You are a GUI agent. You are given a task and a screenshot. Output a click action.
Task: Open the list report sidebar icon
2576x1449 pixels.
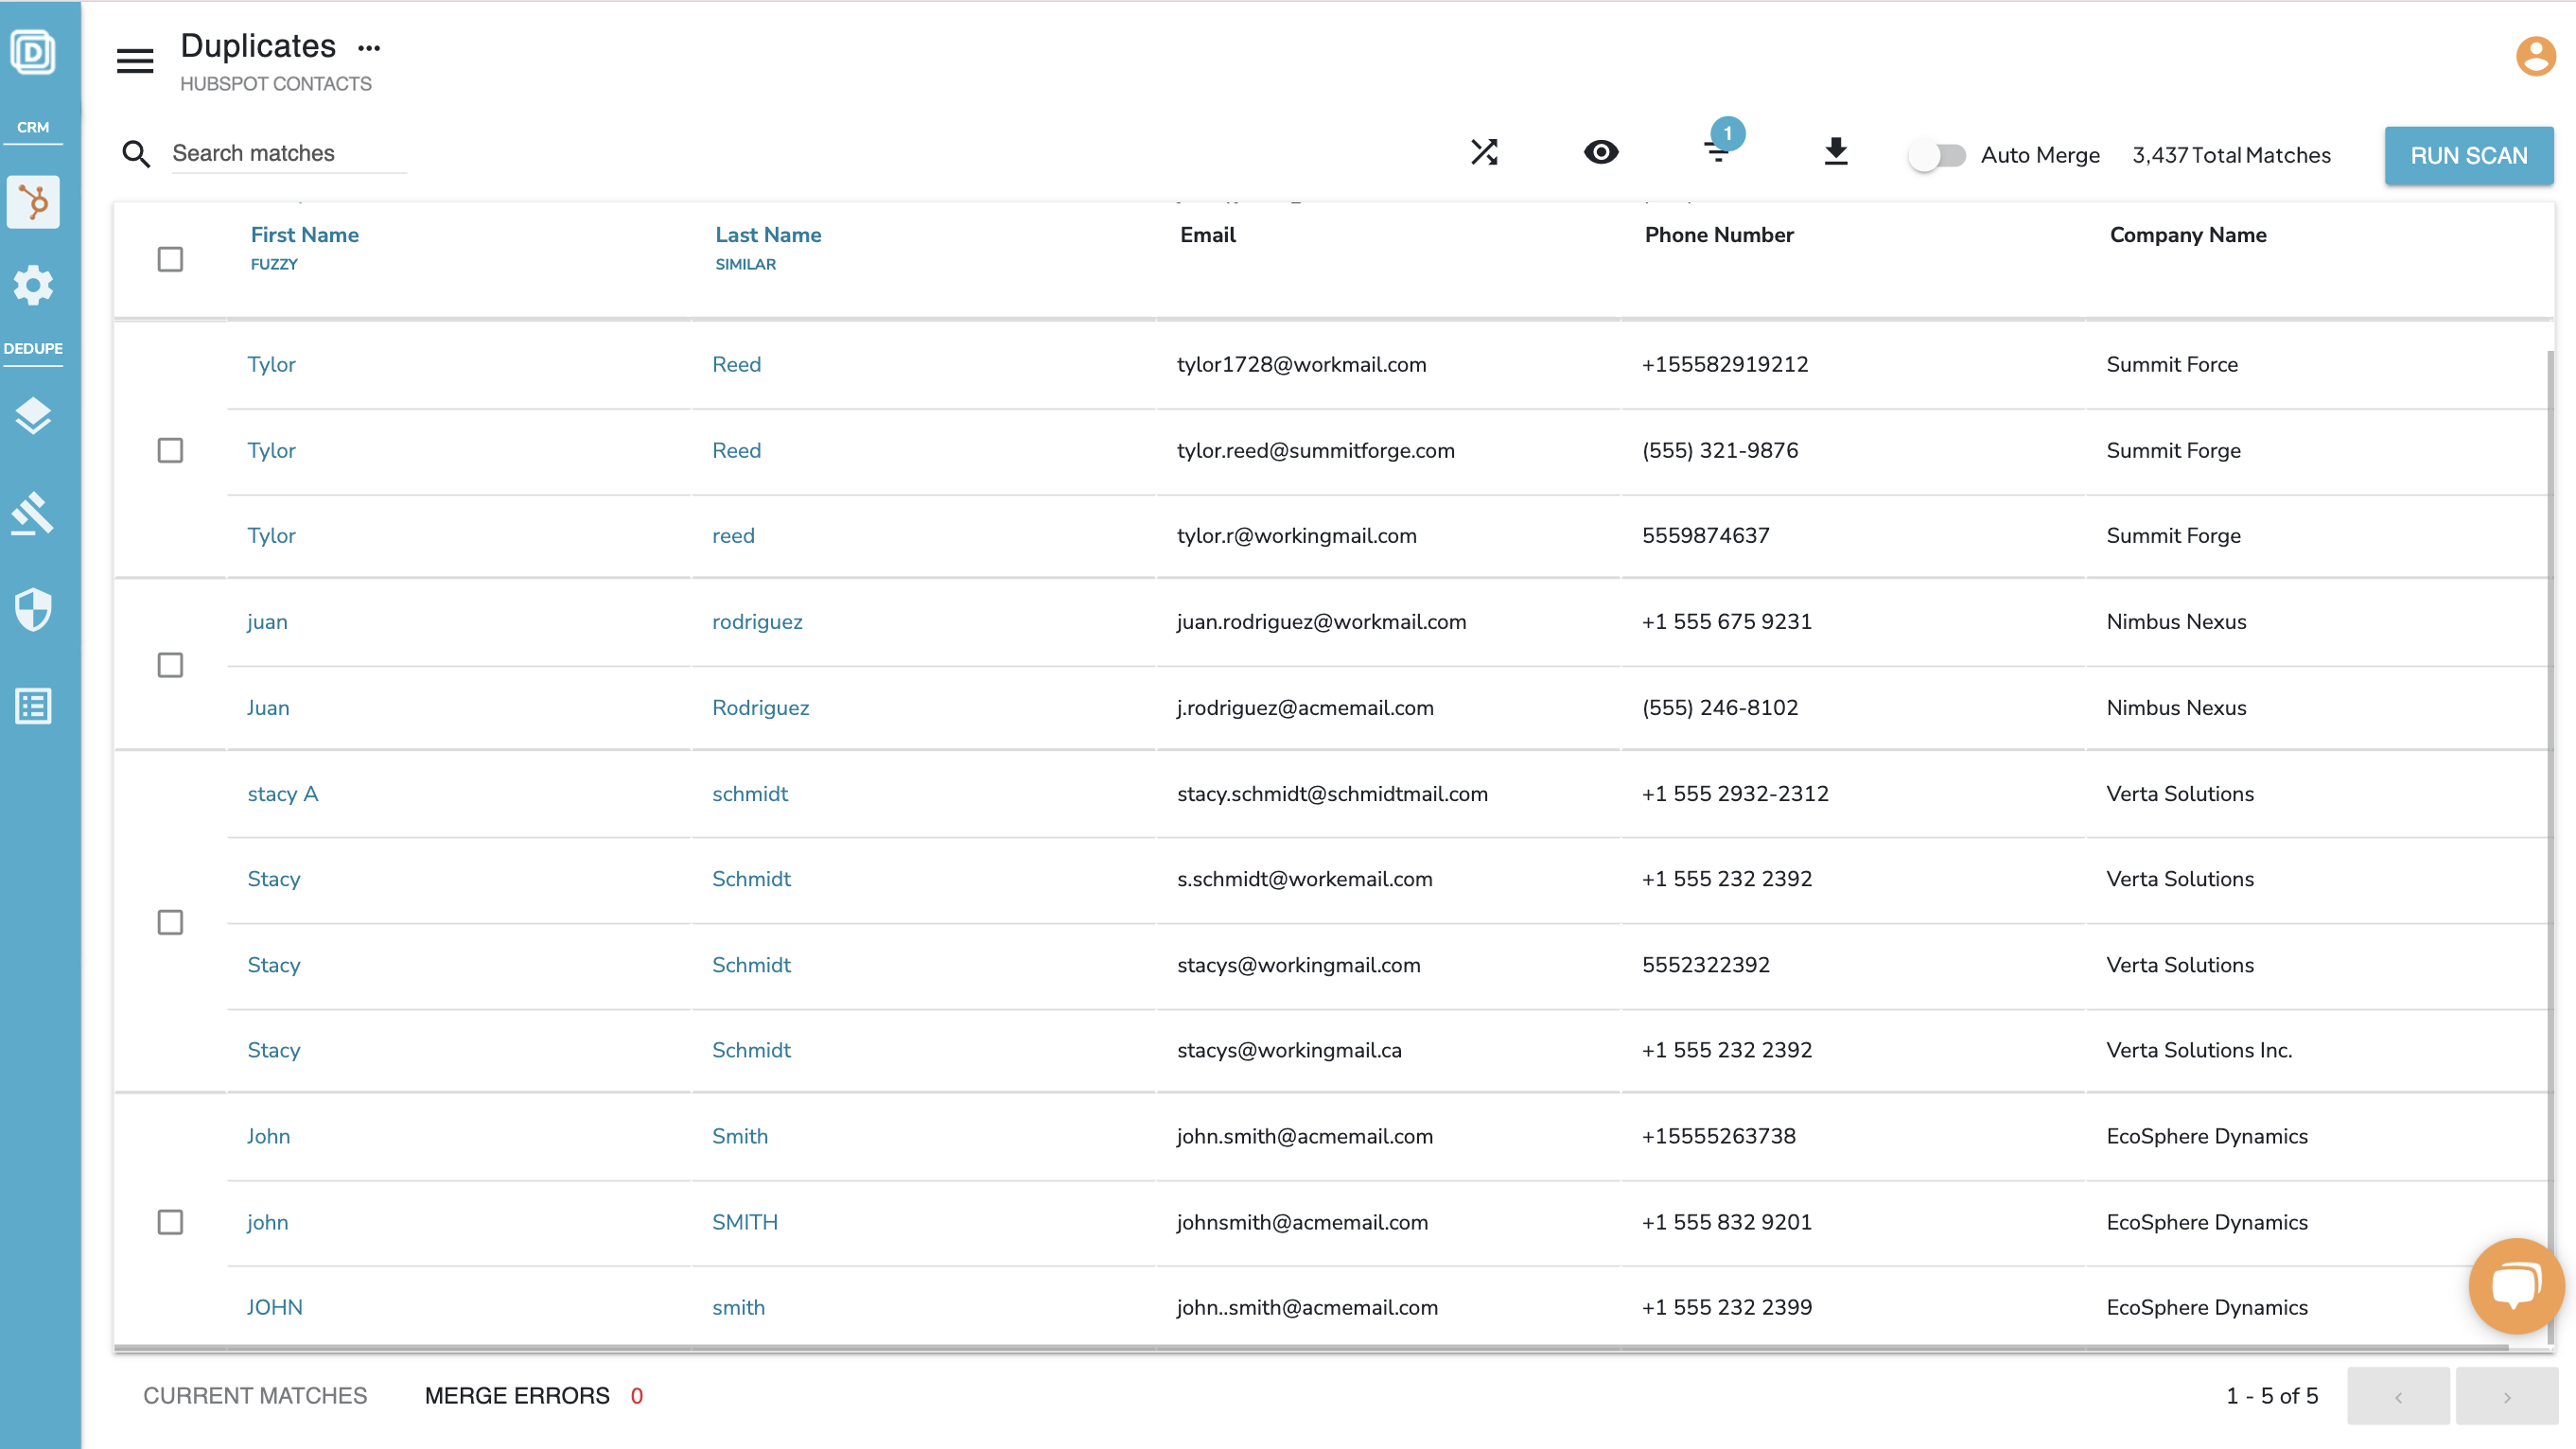coord(33,706)
